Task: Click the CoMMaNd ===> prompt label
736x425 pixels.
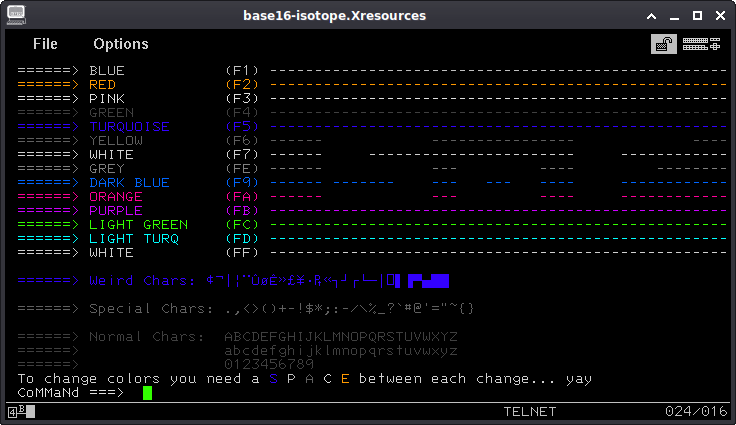Action: 71,393
